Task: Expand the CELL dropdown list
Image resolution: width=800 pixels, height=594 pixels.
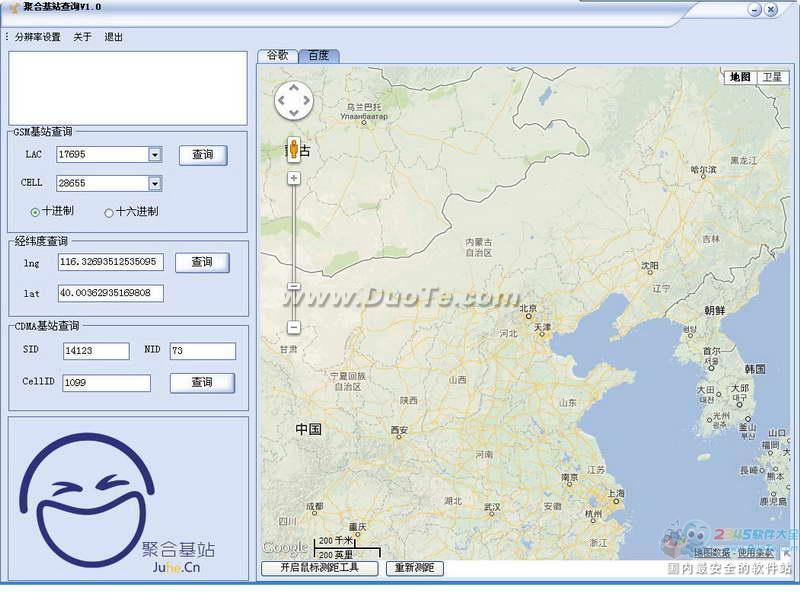Action: point(155,183)
